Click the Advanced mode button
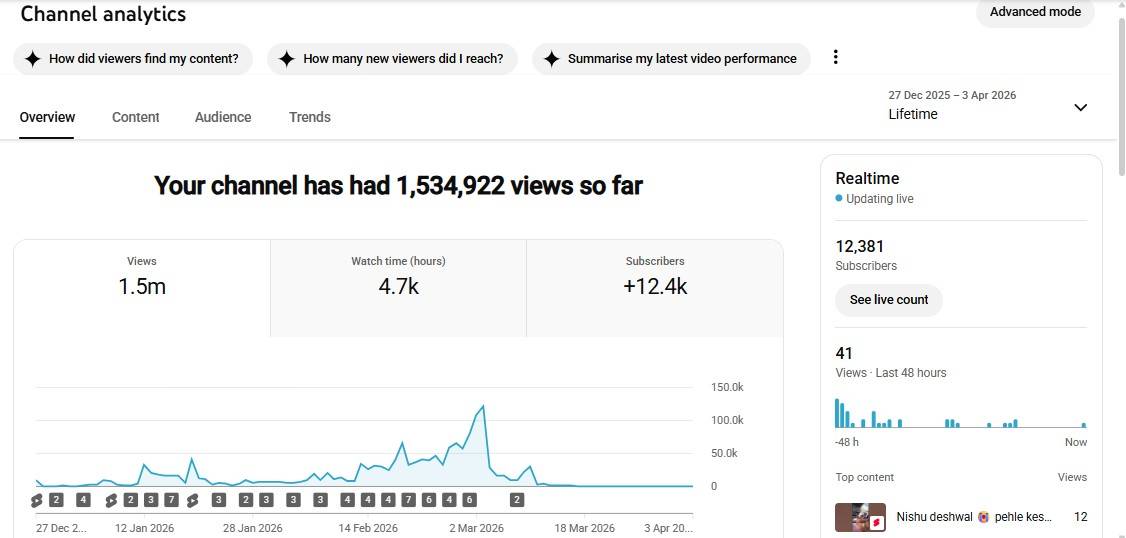 (1034, 12)
